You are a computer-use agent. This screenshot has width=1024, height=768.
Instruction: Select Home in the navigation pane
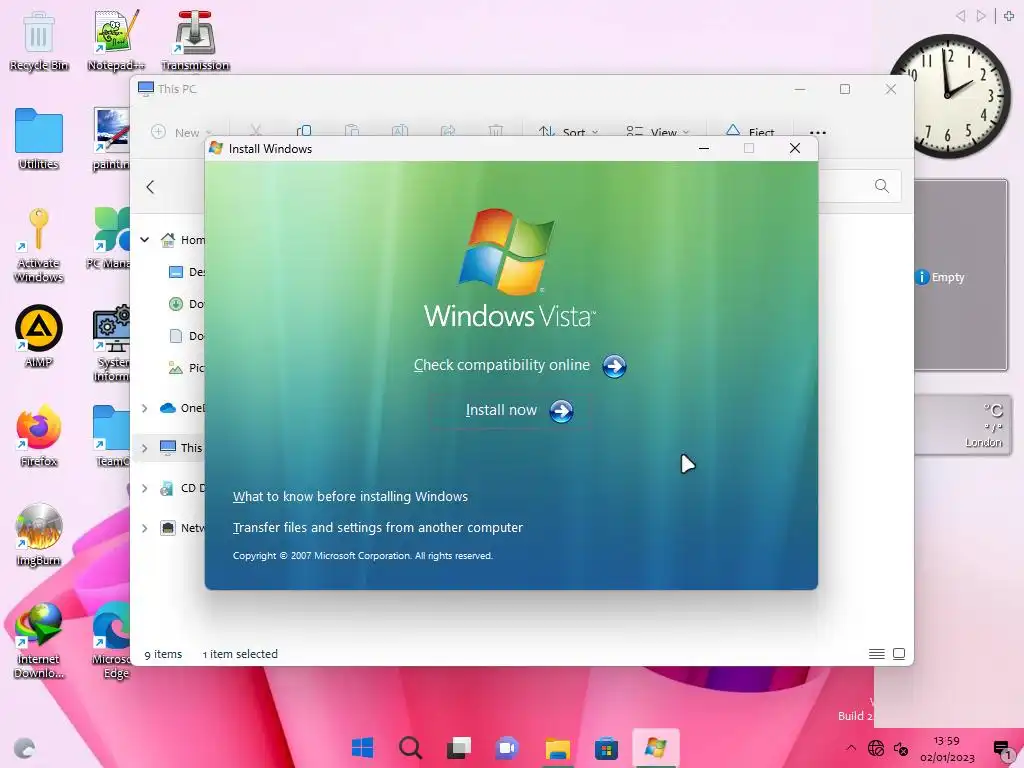coord(182,240)
